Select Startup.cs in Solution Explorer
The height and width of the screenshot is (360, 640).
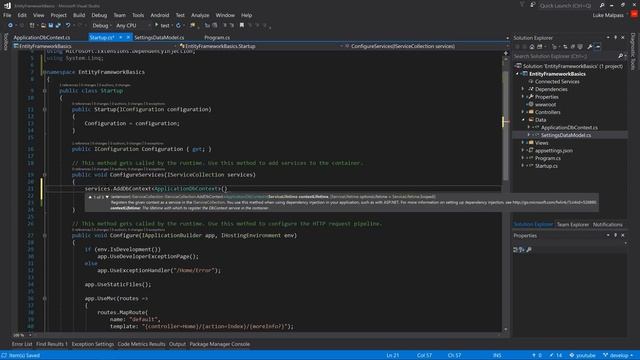point(546,166)
